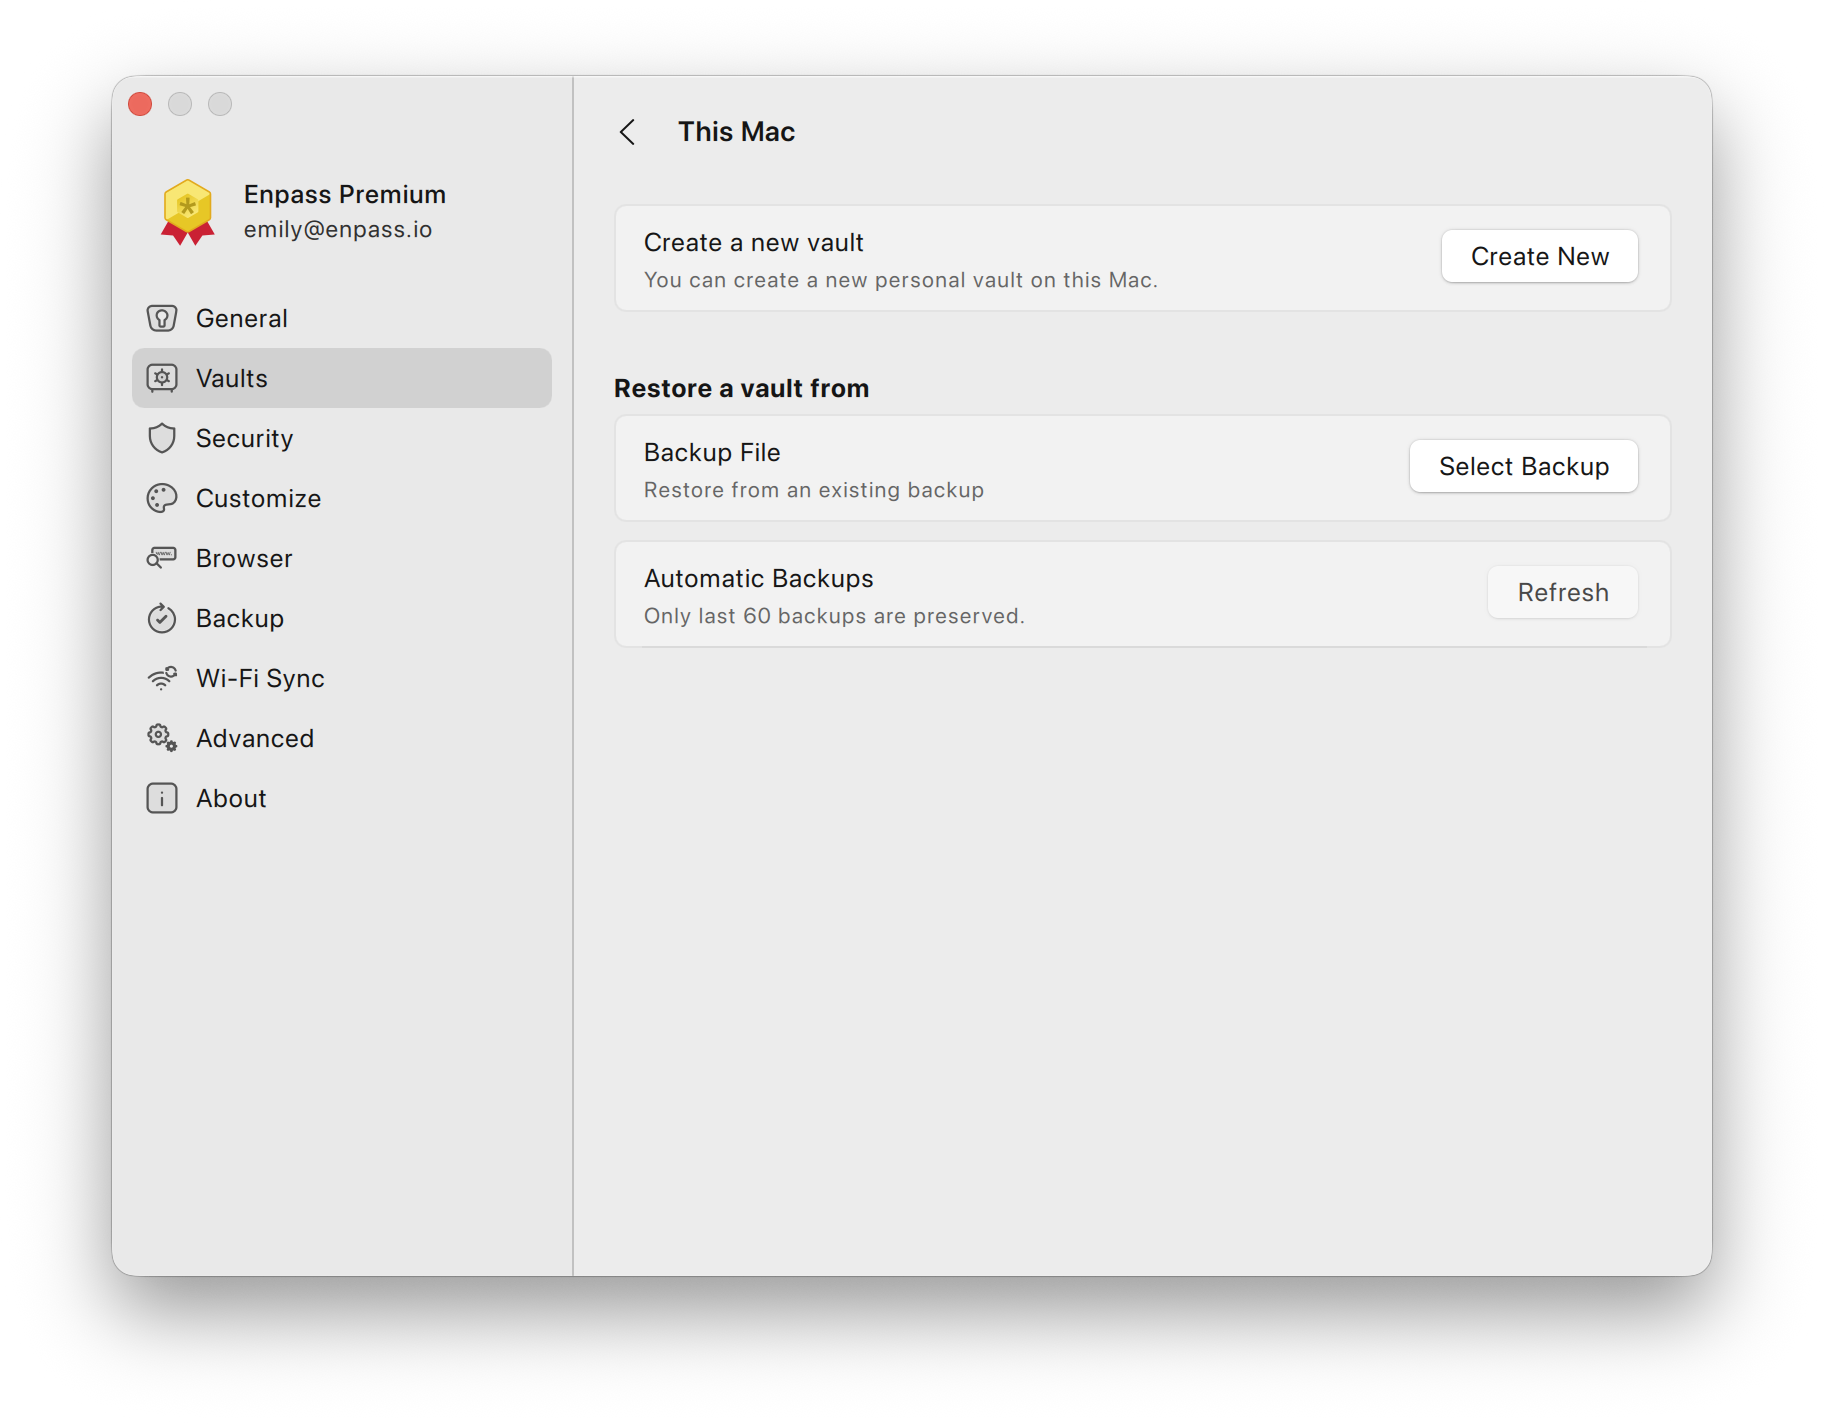This screenshot has width=1824, height=1424.
Task: Click the About info icon
Action: click(x=162, y=798)
